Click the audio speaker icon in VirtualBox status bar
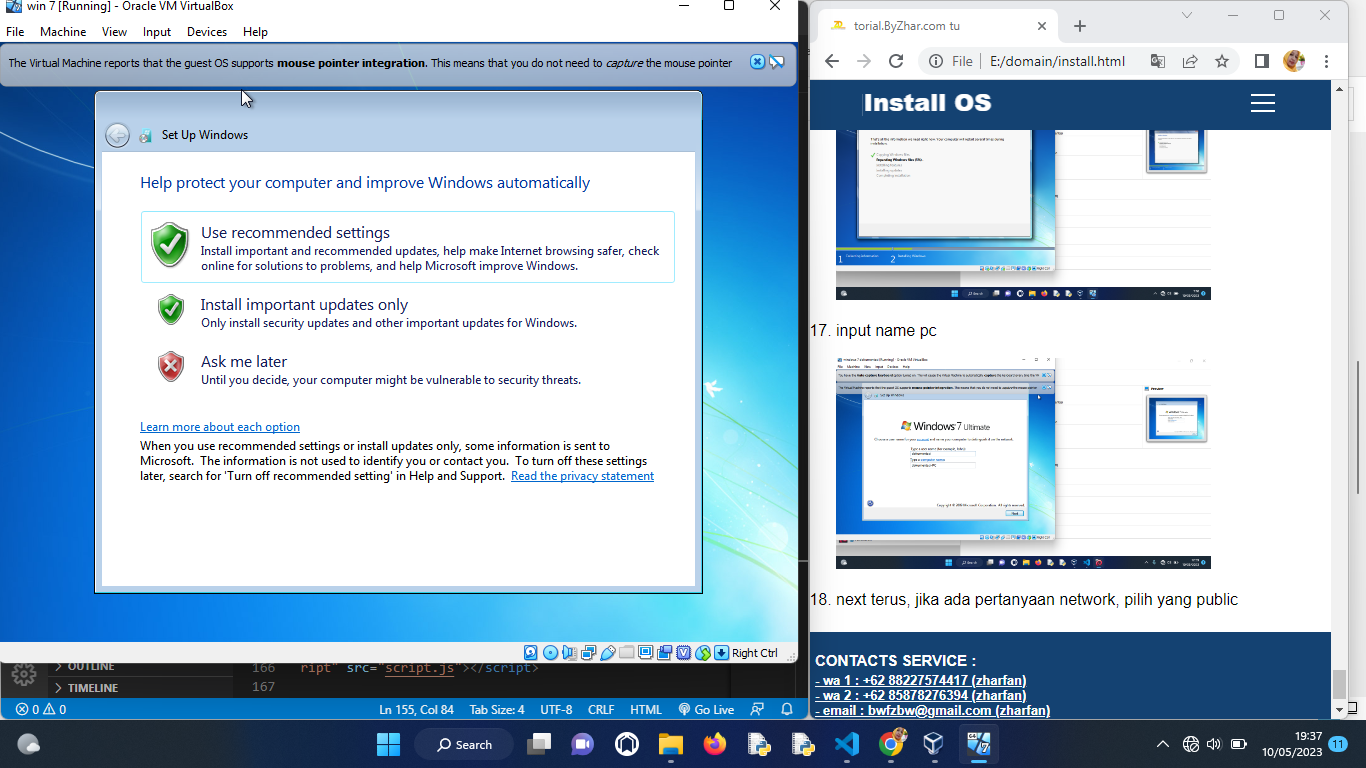 (570, 653)
